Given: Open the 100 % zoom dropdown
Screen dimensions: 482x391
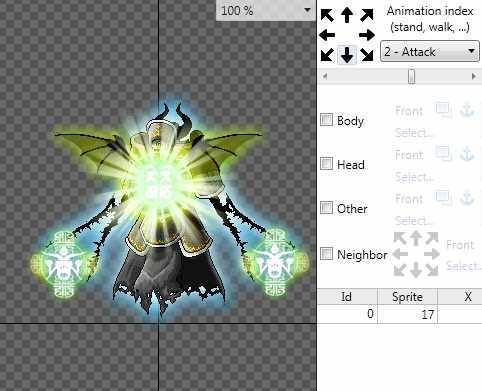Looking at the screenshot, I should coord(266,11).
